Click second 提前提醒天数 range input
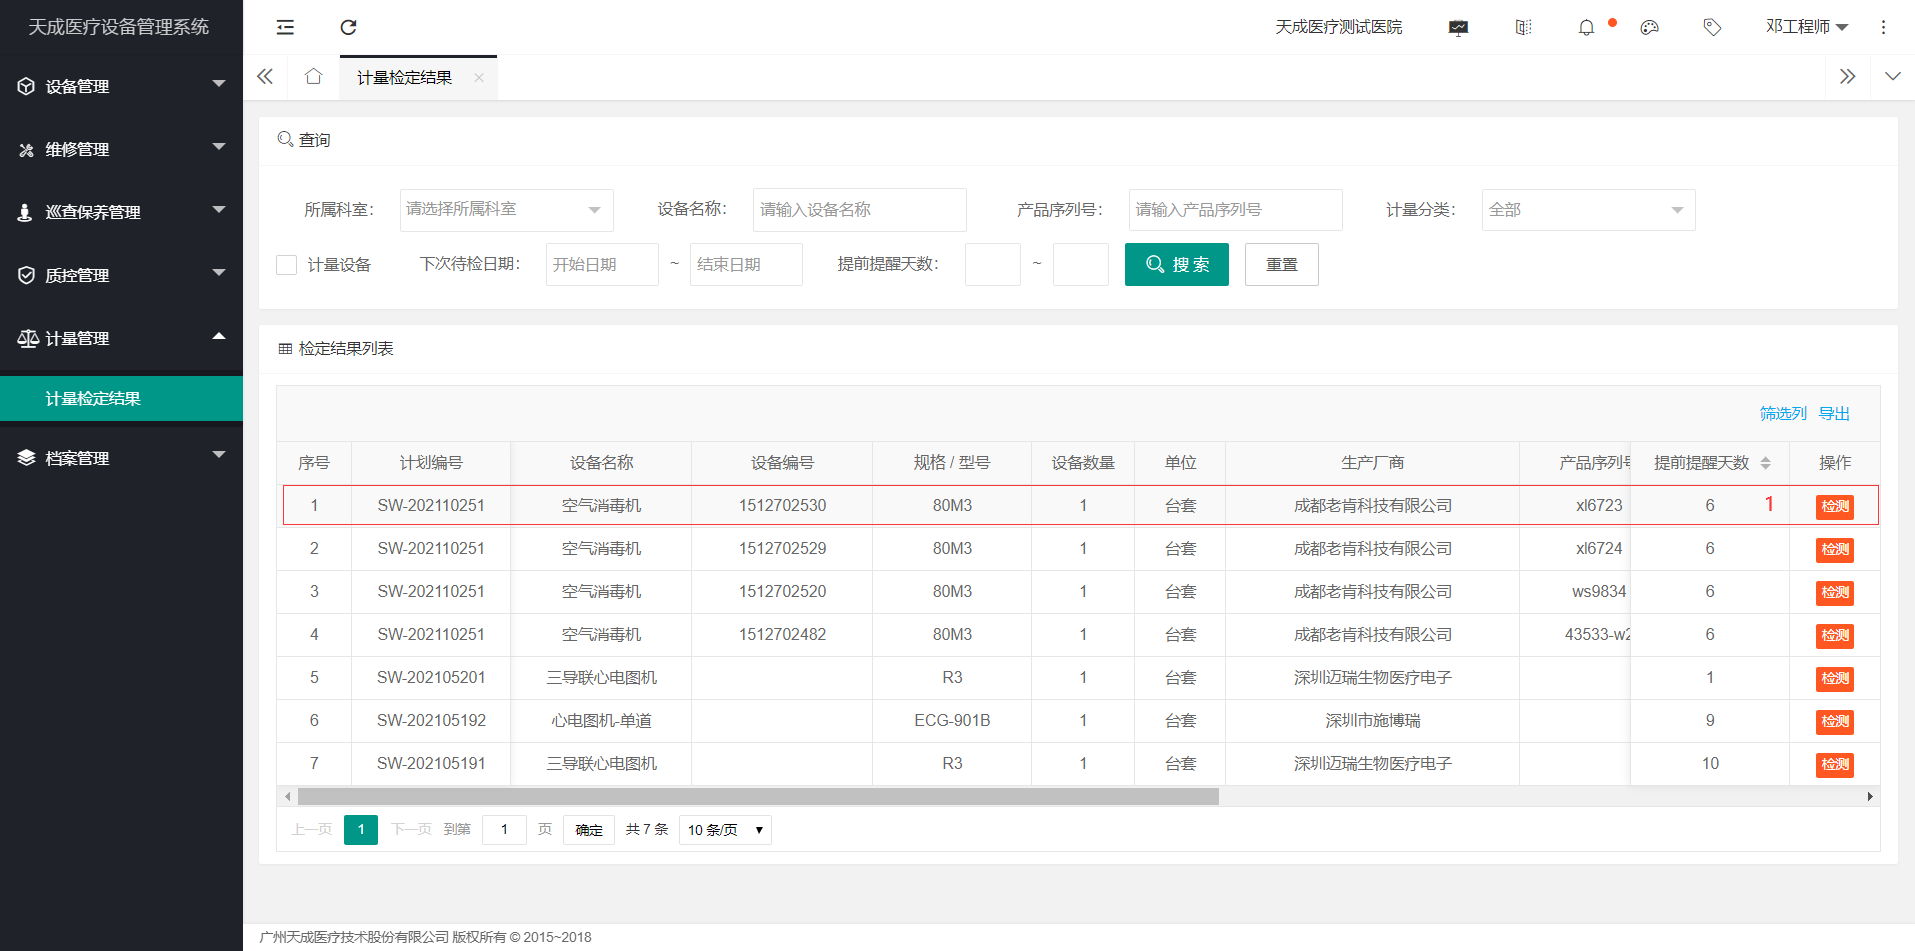Image resolution: width=1915 pixels, height=951 pixels. [x=1080, y=265]
